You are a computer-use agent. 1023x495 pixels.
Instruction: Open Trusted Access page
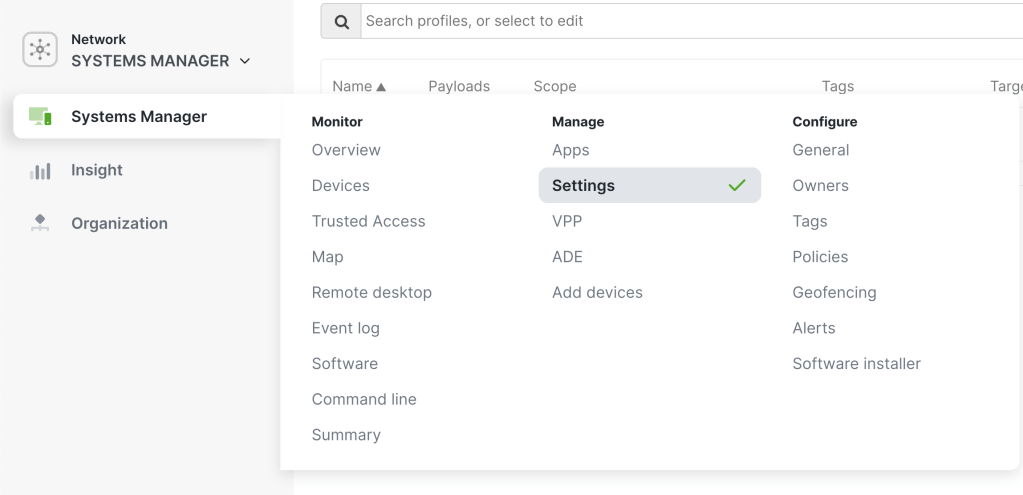(368, 221)
